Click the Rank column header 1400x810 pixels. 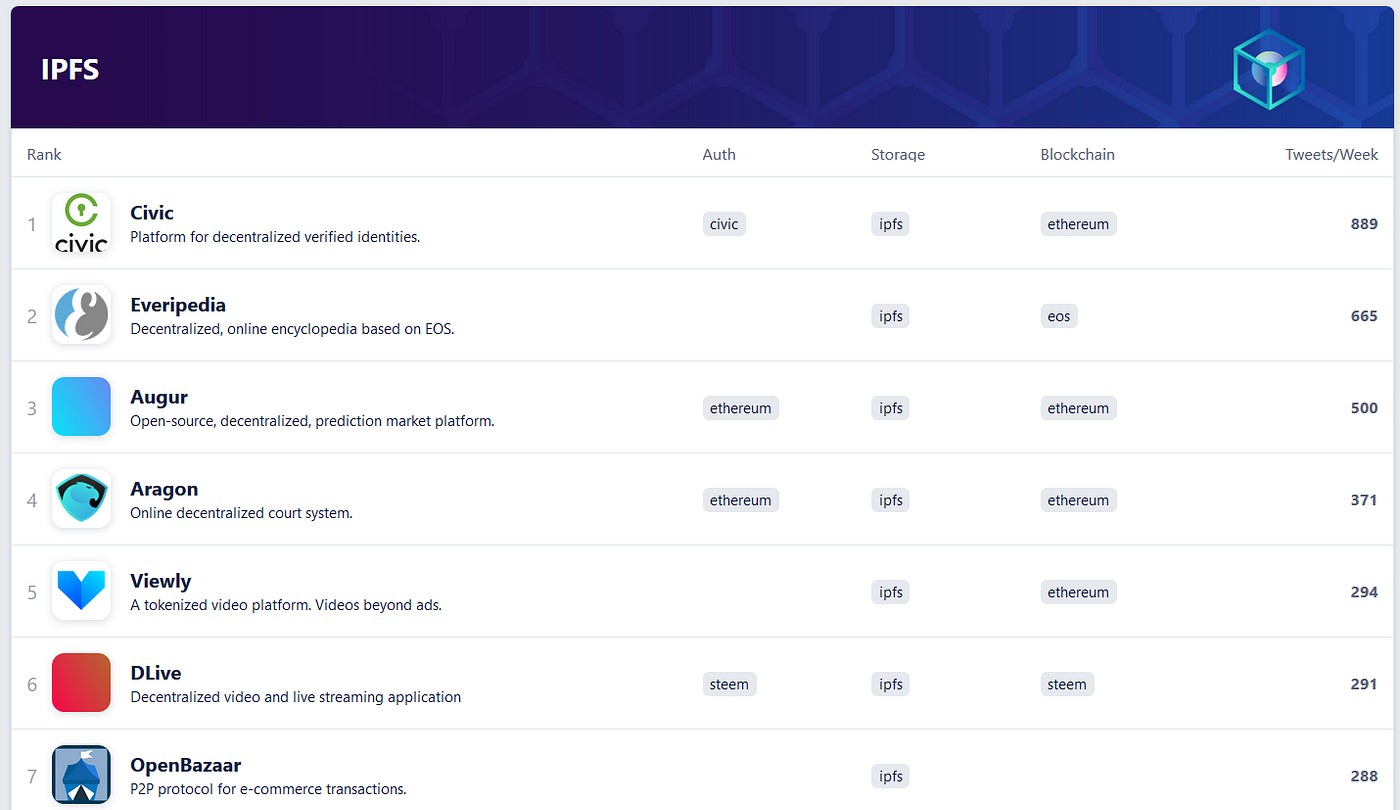[44, 154]
